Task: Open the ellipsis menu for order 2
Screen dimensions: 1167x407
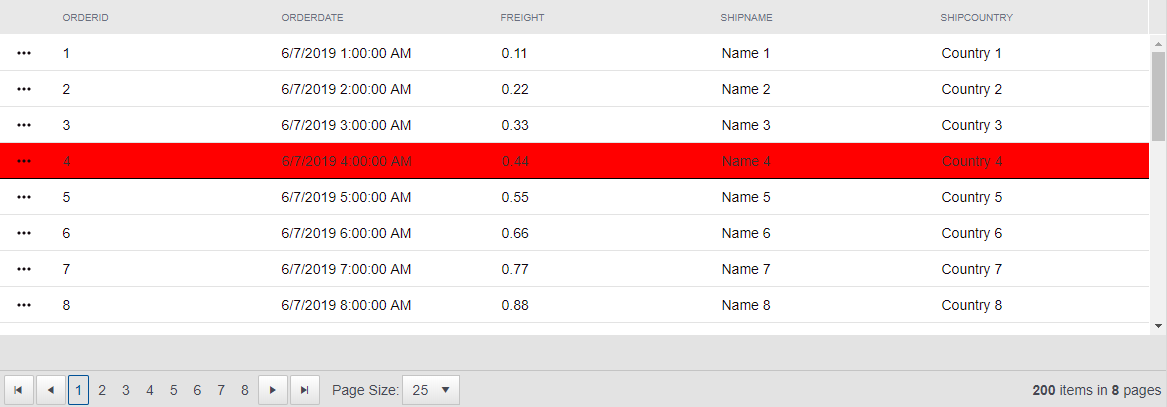Action: [24, 89]
